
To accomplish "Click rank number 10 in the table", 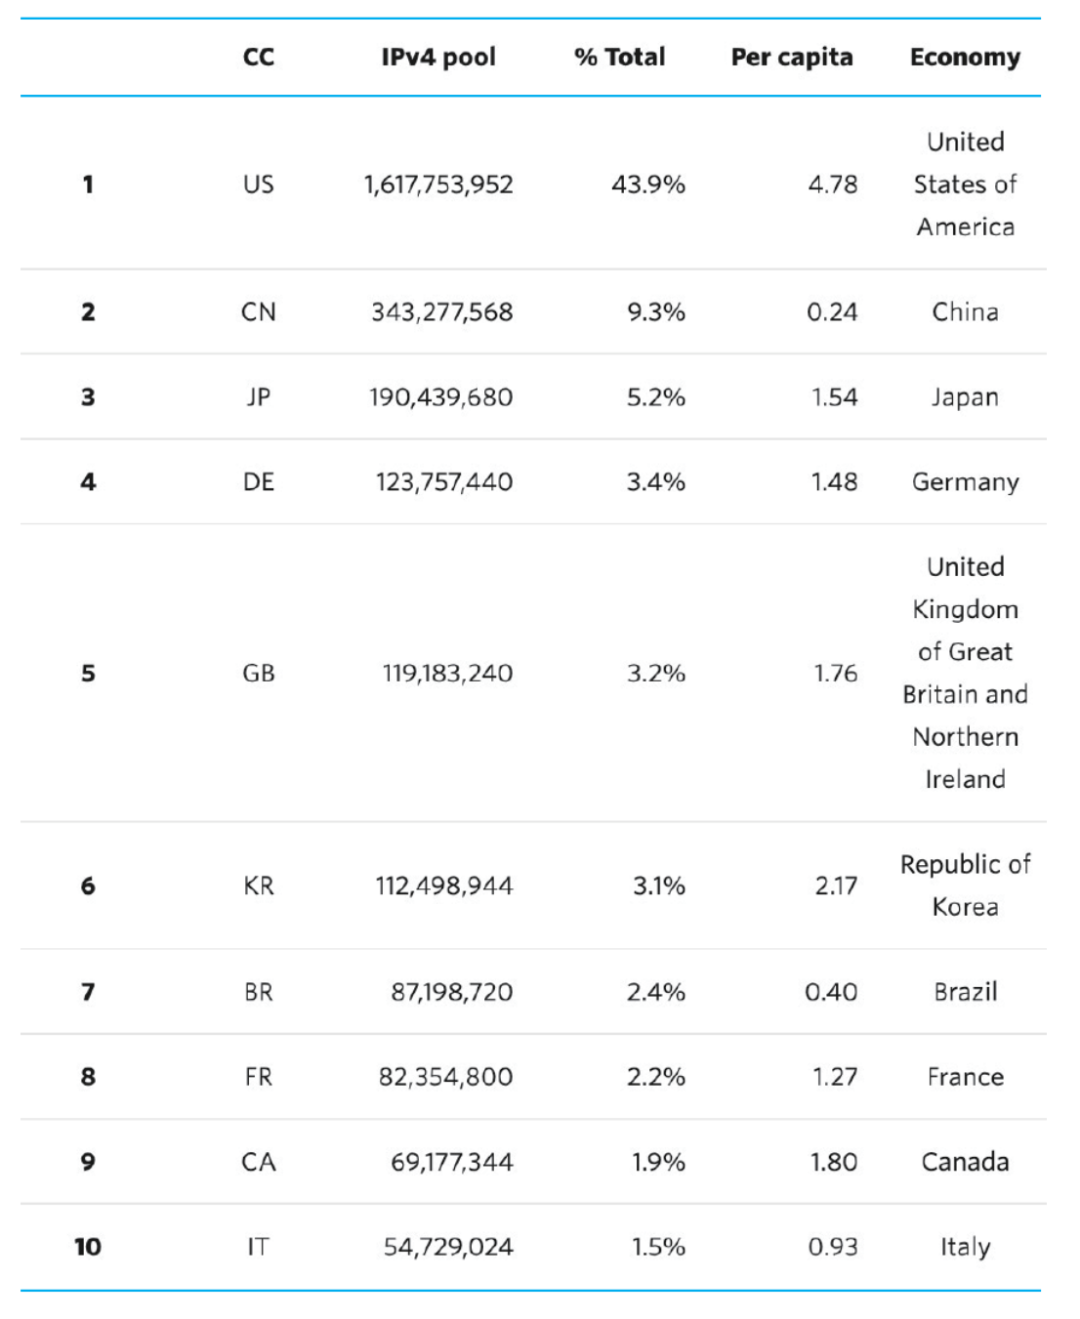I will click(88, 1247).
